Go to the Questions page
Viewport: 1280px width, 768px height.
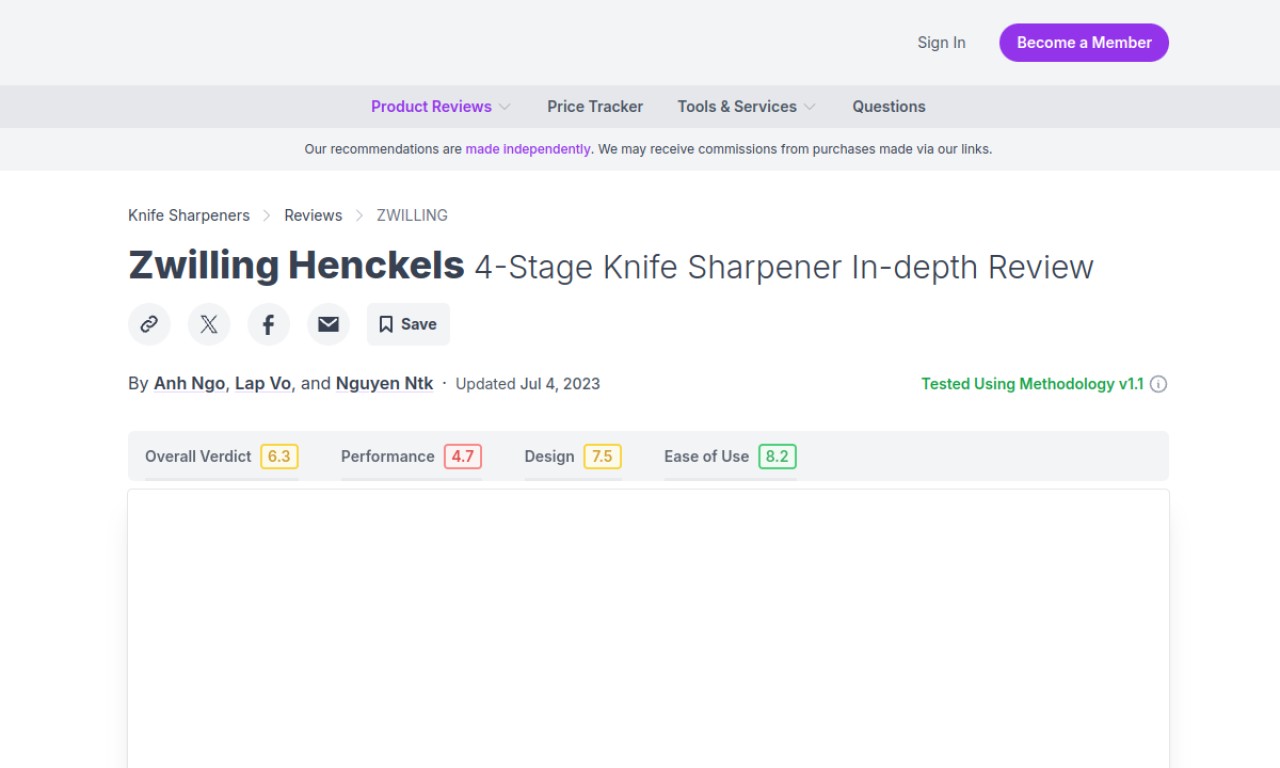(x=888, y=107)
